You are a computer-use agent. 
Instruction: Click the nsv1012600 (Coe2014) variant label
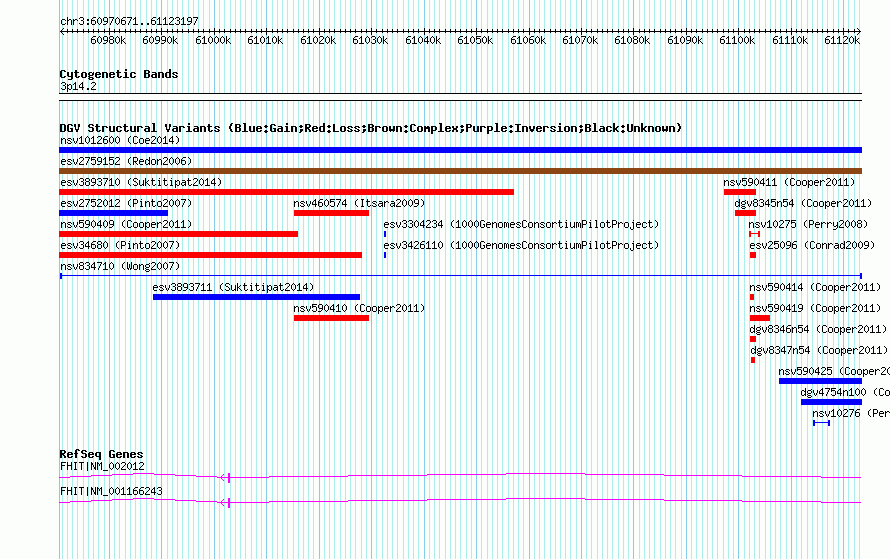click(x=120, y=140)
